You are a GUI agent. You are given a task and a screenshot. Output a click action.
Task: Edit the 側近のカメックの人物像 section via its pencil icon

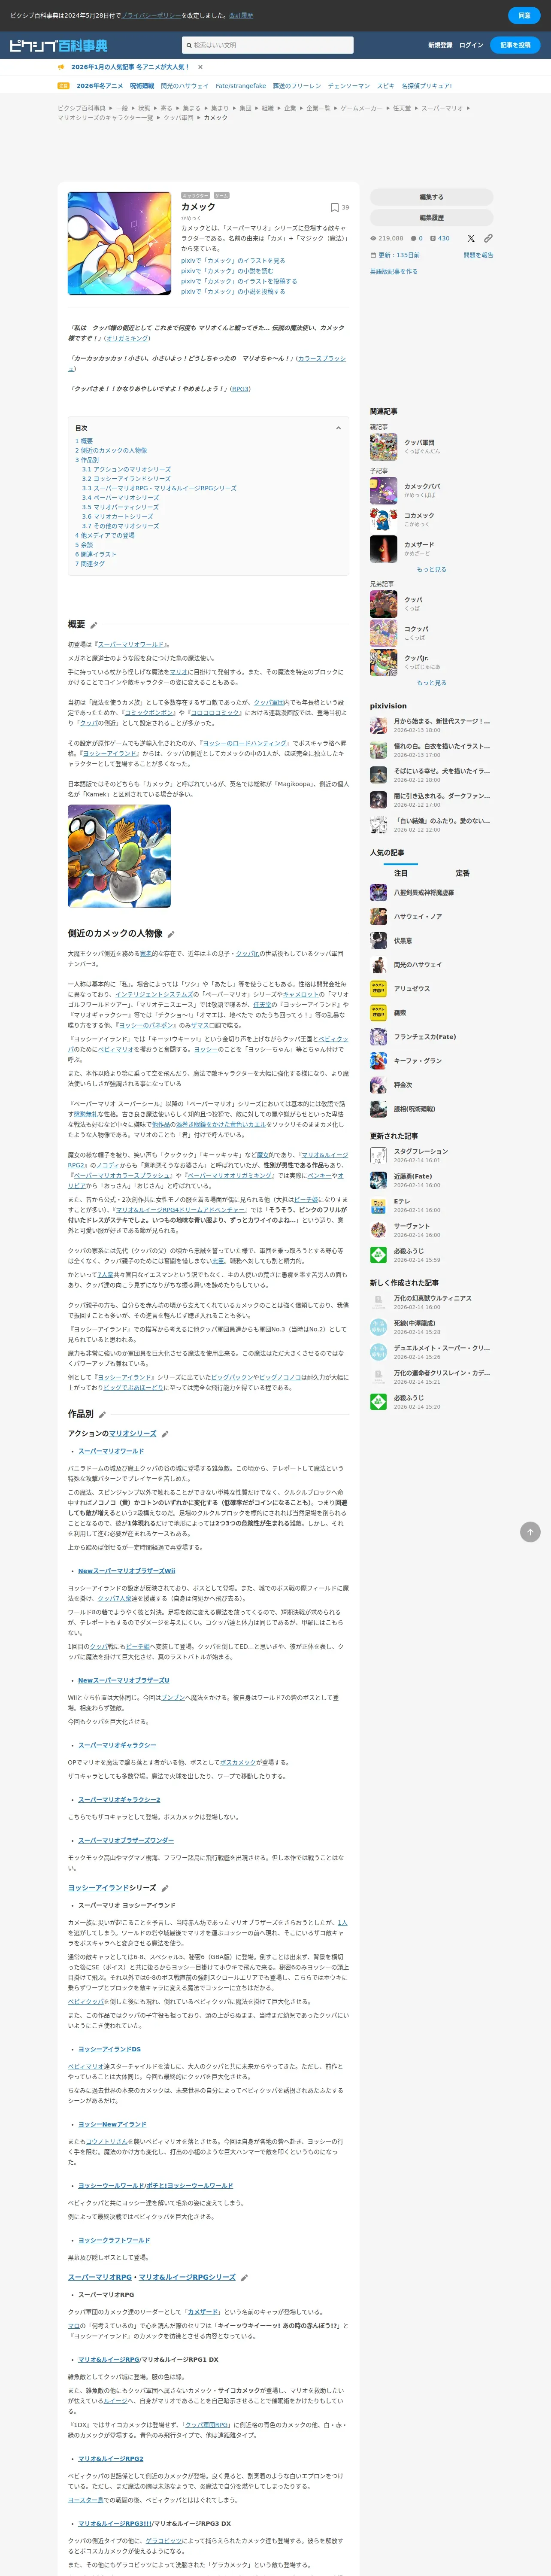pyautogui.click(x=171, y=934)
